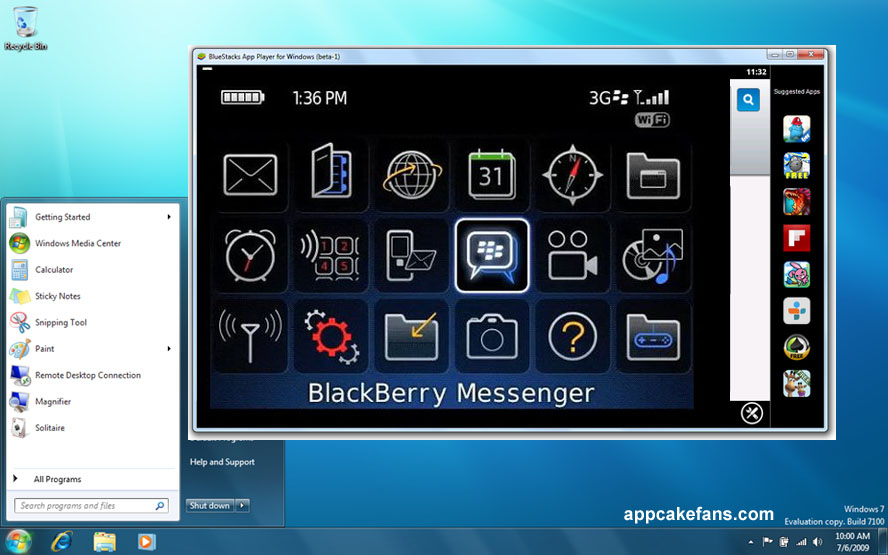Viewport: 888px width, 555px height.
Task: Open the Recycle Bin on desktop
Action: (x=25, y=28)
